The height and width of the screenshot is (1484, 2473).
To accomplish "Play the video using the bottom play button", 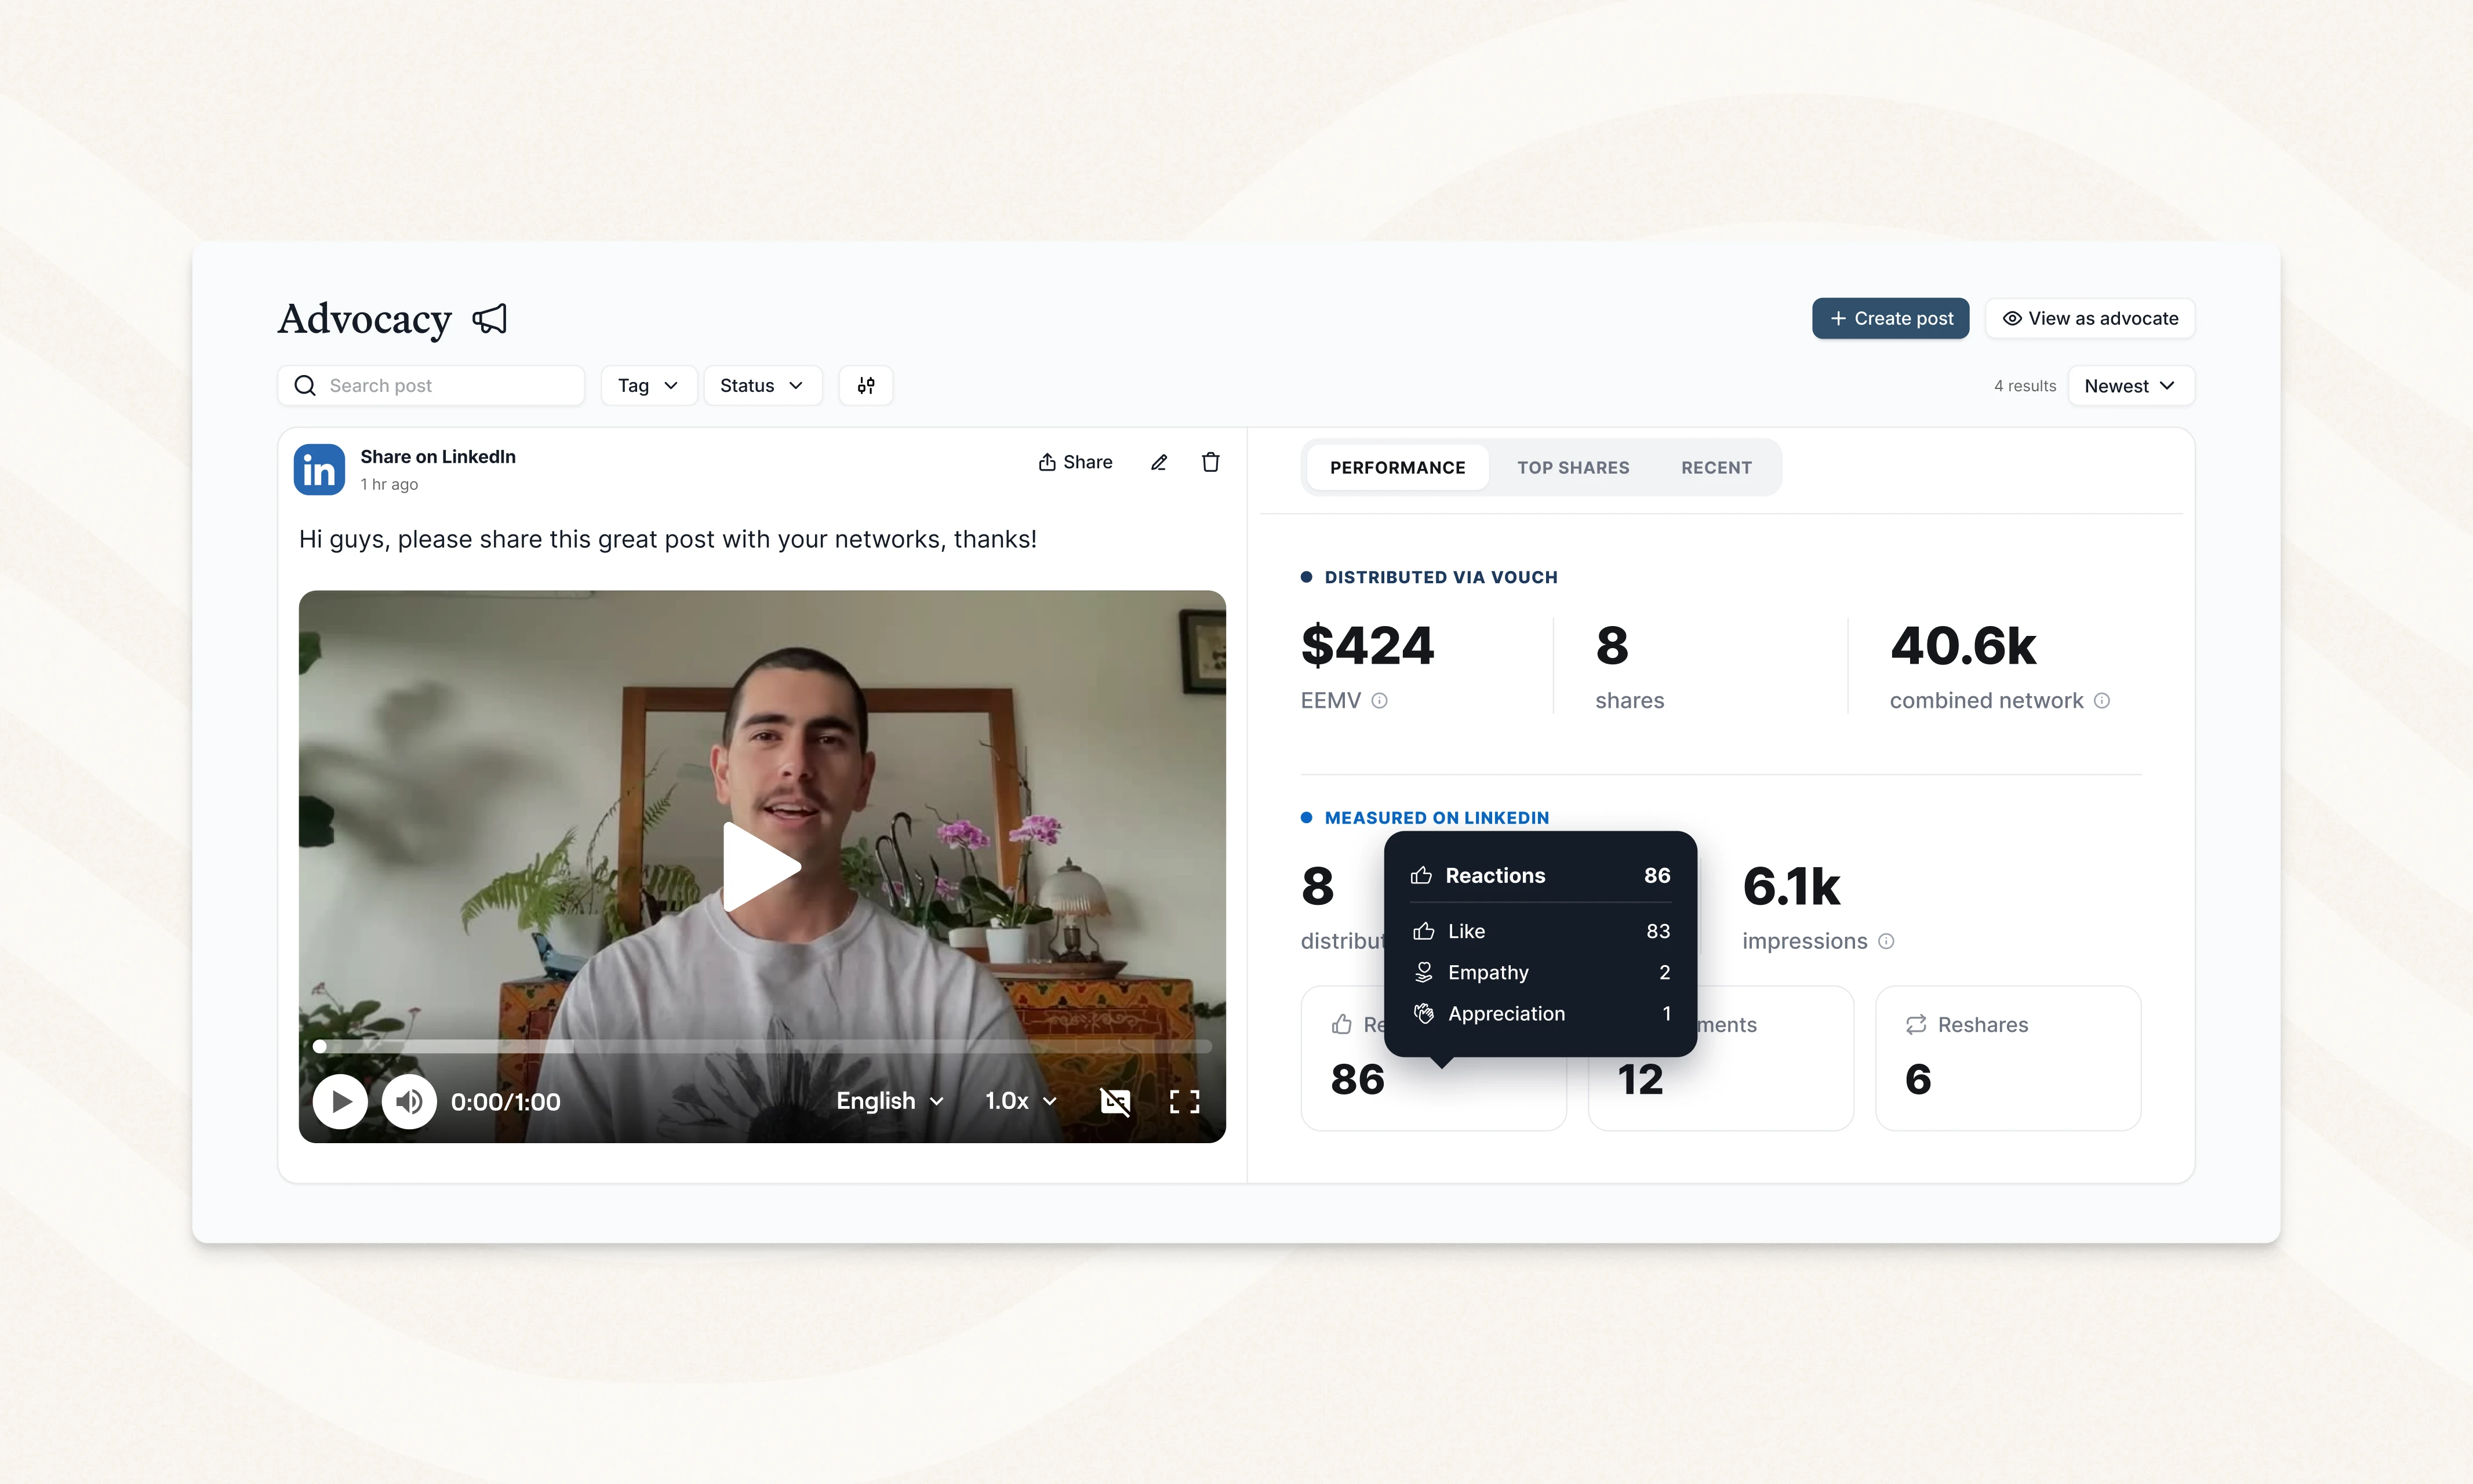I will (x=340, y=1102).
